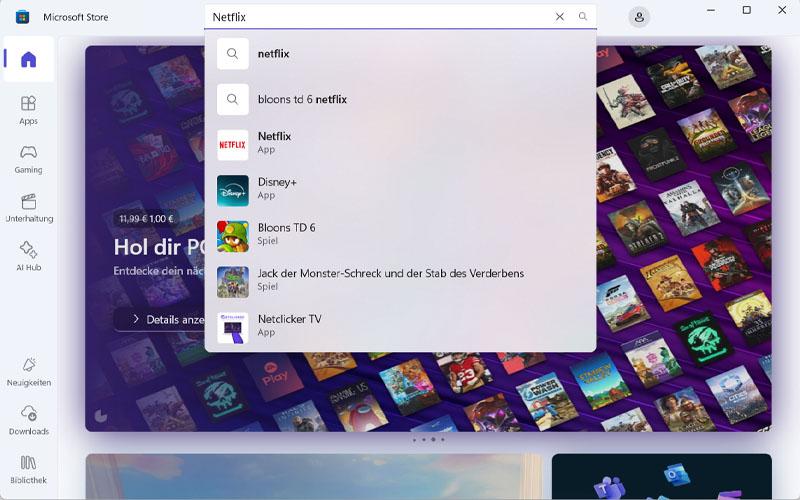Screen dimensions: 800x500
Task: Open the Netflix app result
Action: [x=400, y=144]
